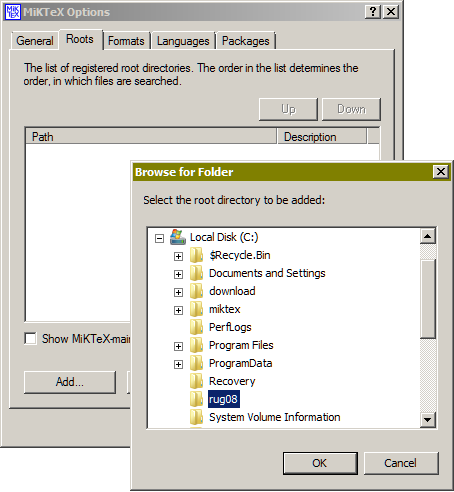Select the $Recycle.Bin label
This screenshot has width=454, height=492.
(240, 255)
